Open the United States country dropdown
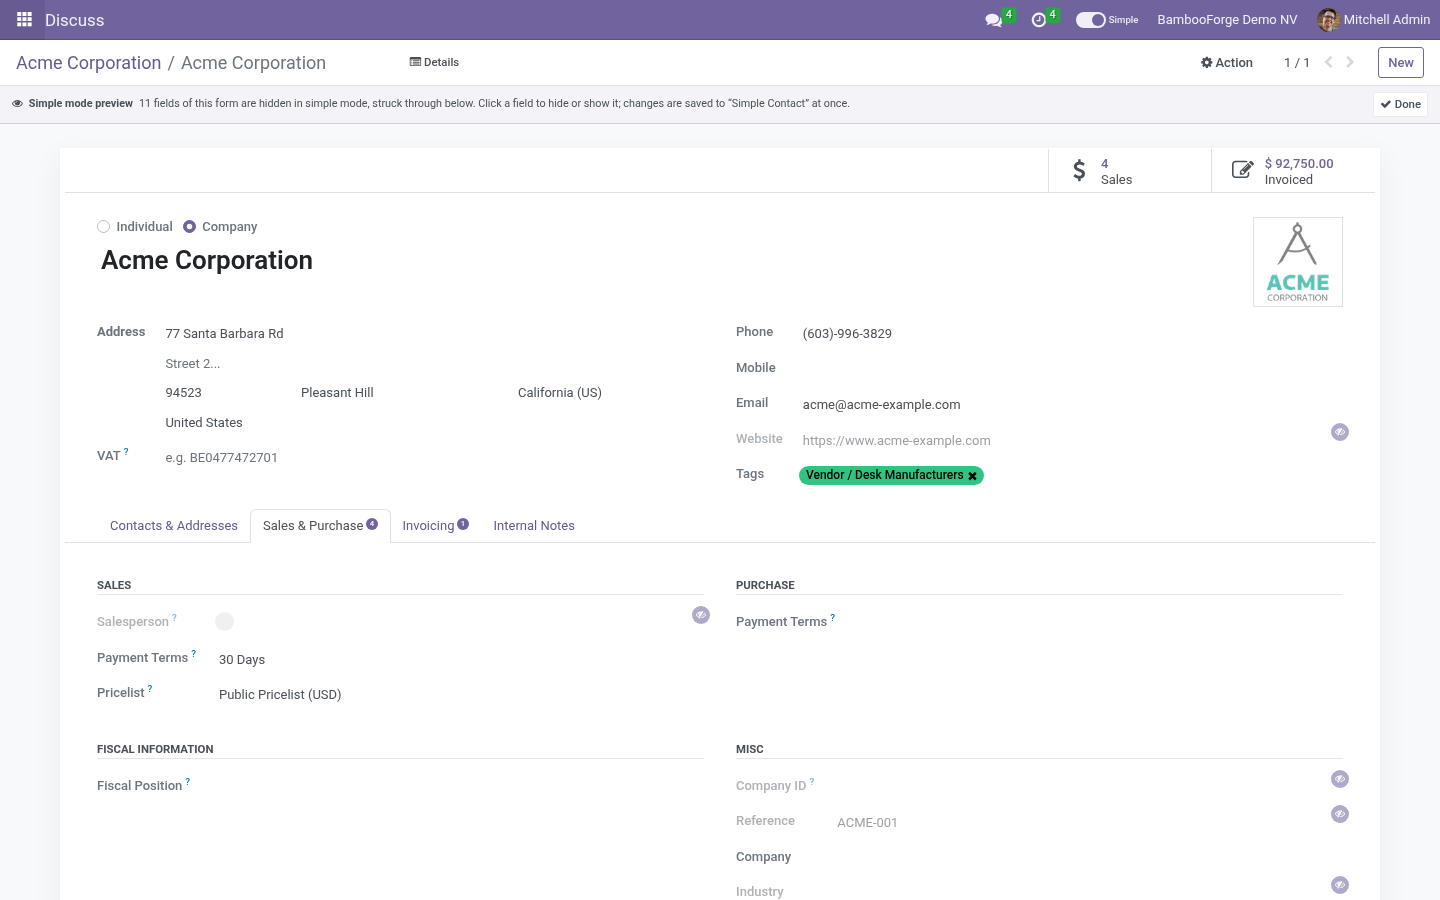 coord(434,423)
